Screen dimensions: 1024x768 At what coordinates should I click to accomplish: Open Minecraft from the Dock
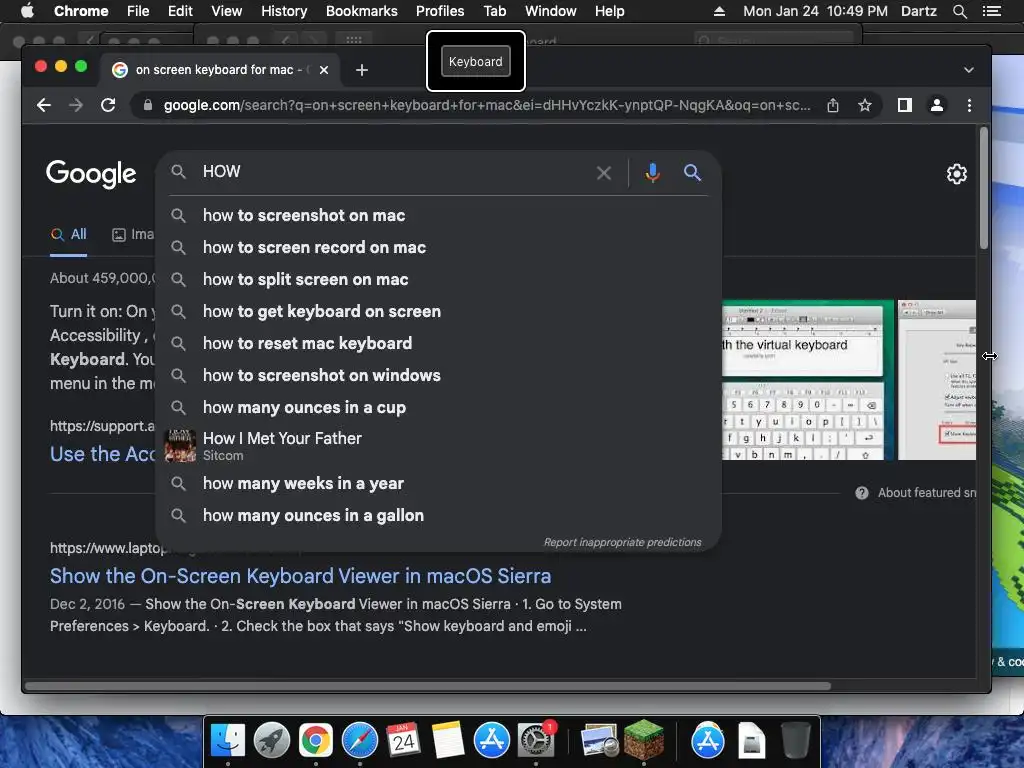(x=644, y=741)
